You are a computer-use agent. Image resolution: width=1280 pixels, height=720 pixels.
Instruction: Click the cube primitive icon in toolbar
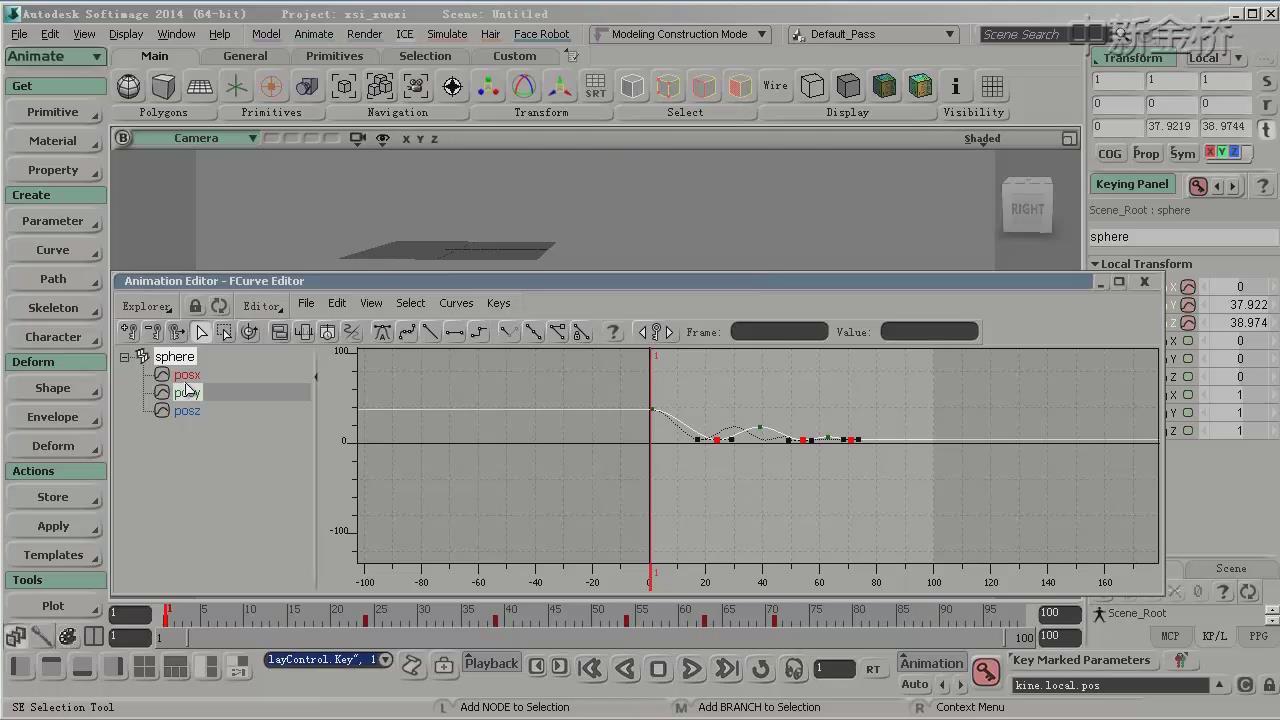pos(164,87)
